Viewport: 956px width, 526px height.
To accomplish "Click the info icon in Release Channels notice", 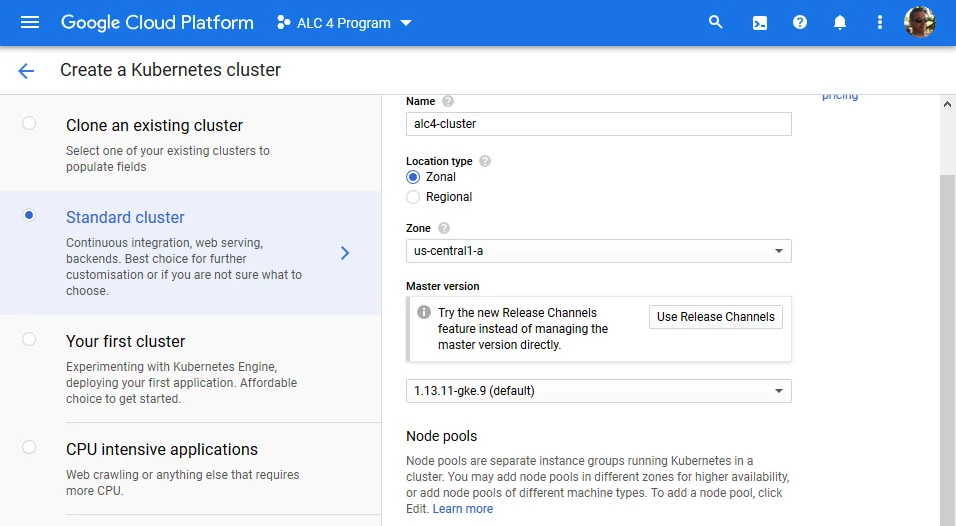I will [x=424, y=312].
